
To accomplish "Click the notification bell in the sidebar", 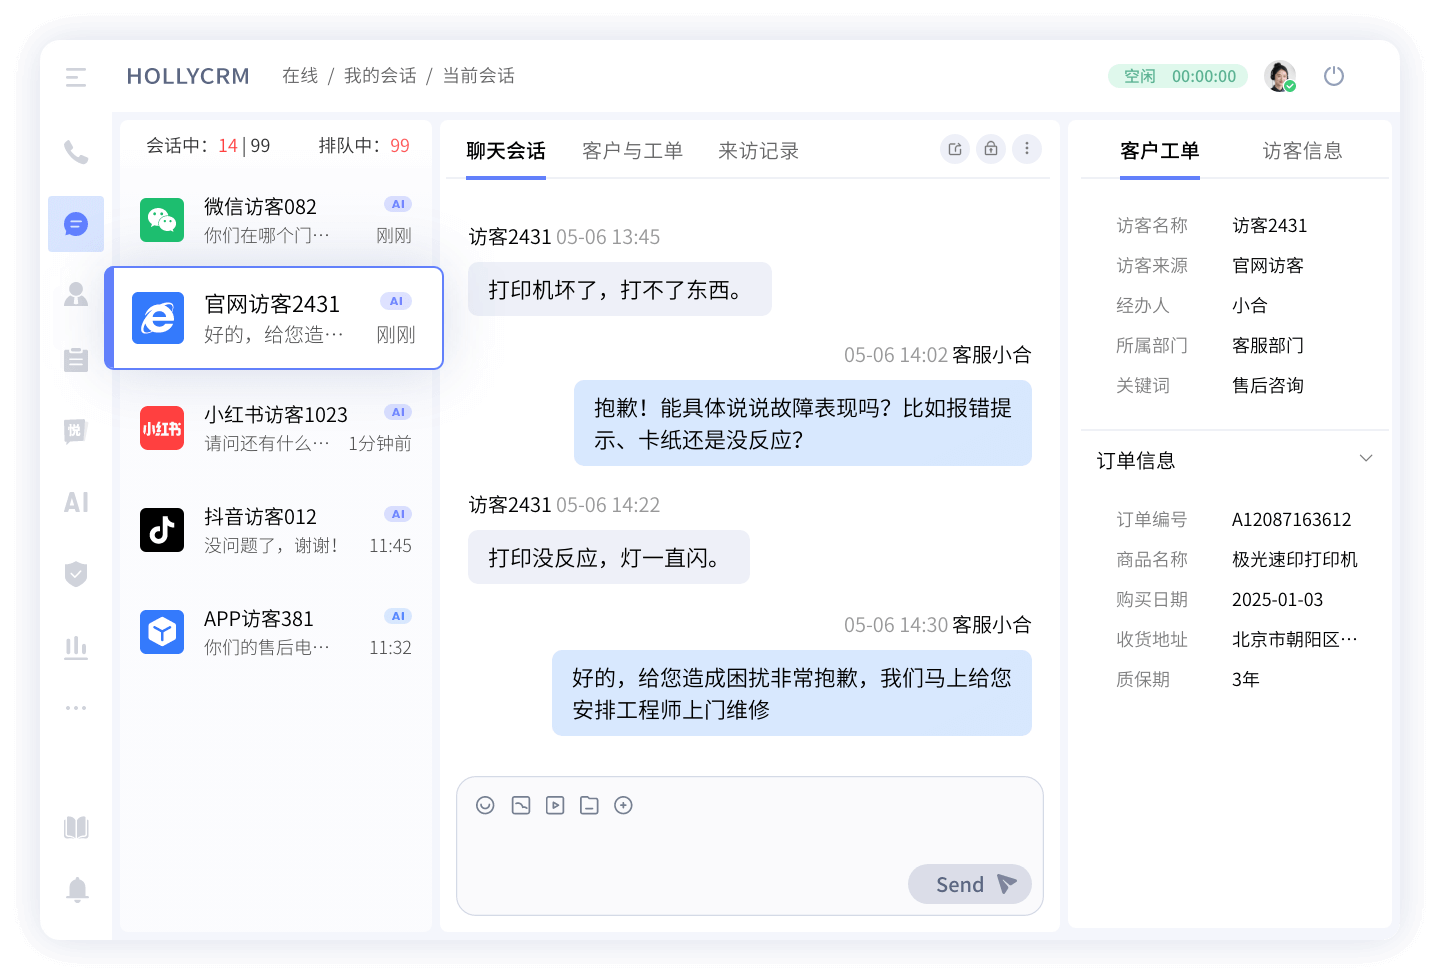I will tap(76, 889).
